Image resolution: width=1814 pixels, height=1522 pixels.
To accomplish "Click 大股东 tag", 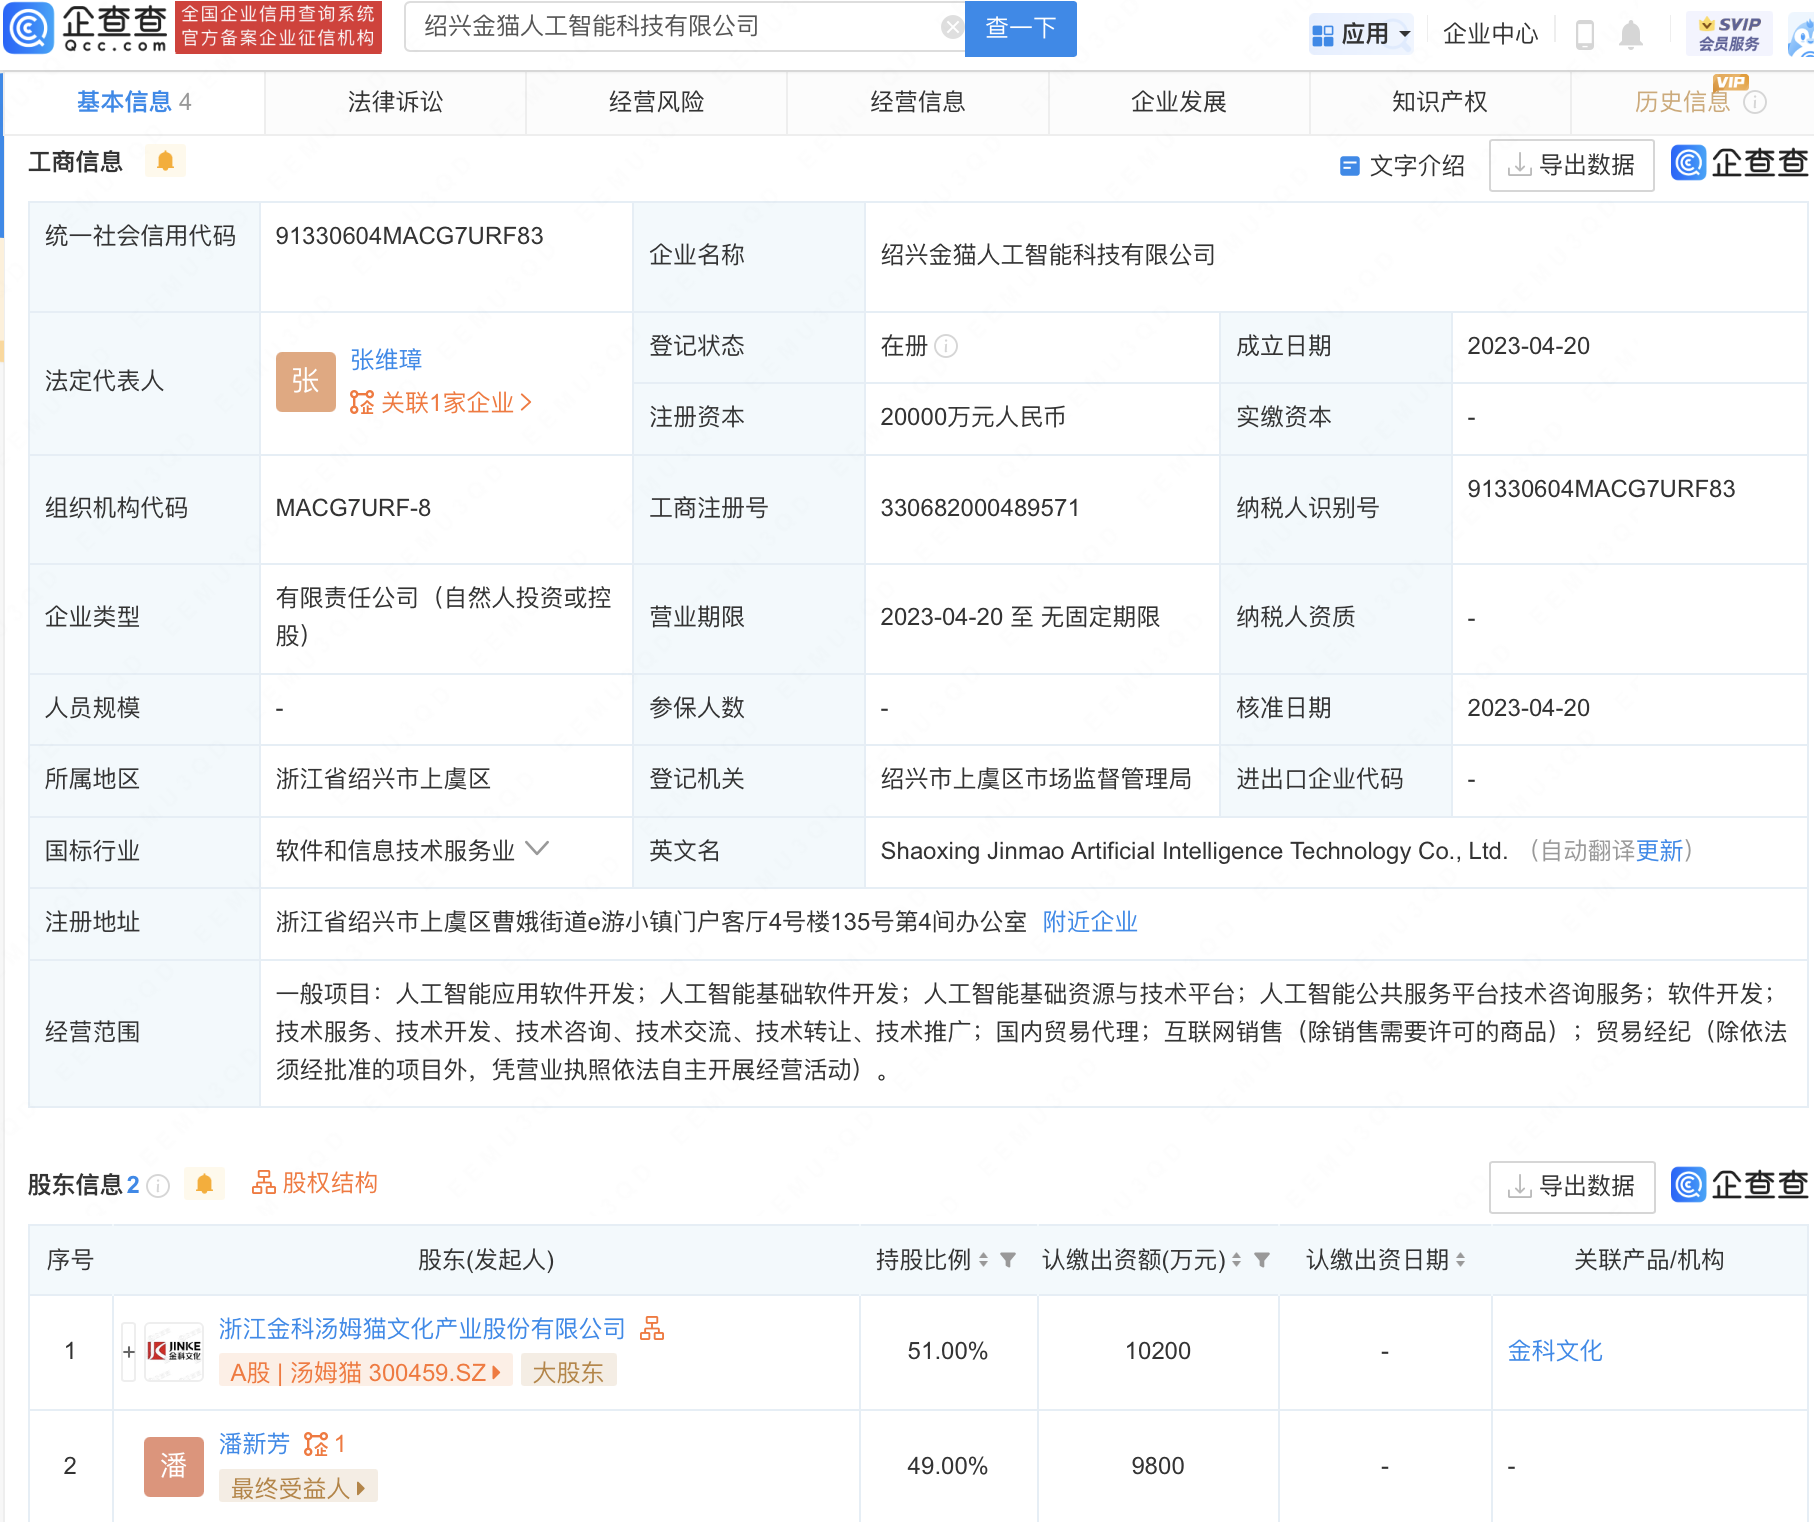I will [568, 1372].
